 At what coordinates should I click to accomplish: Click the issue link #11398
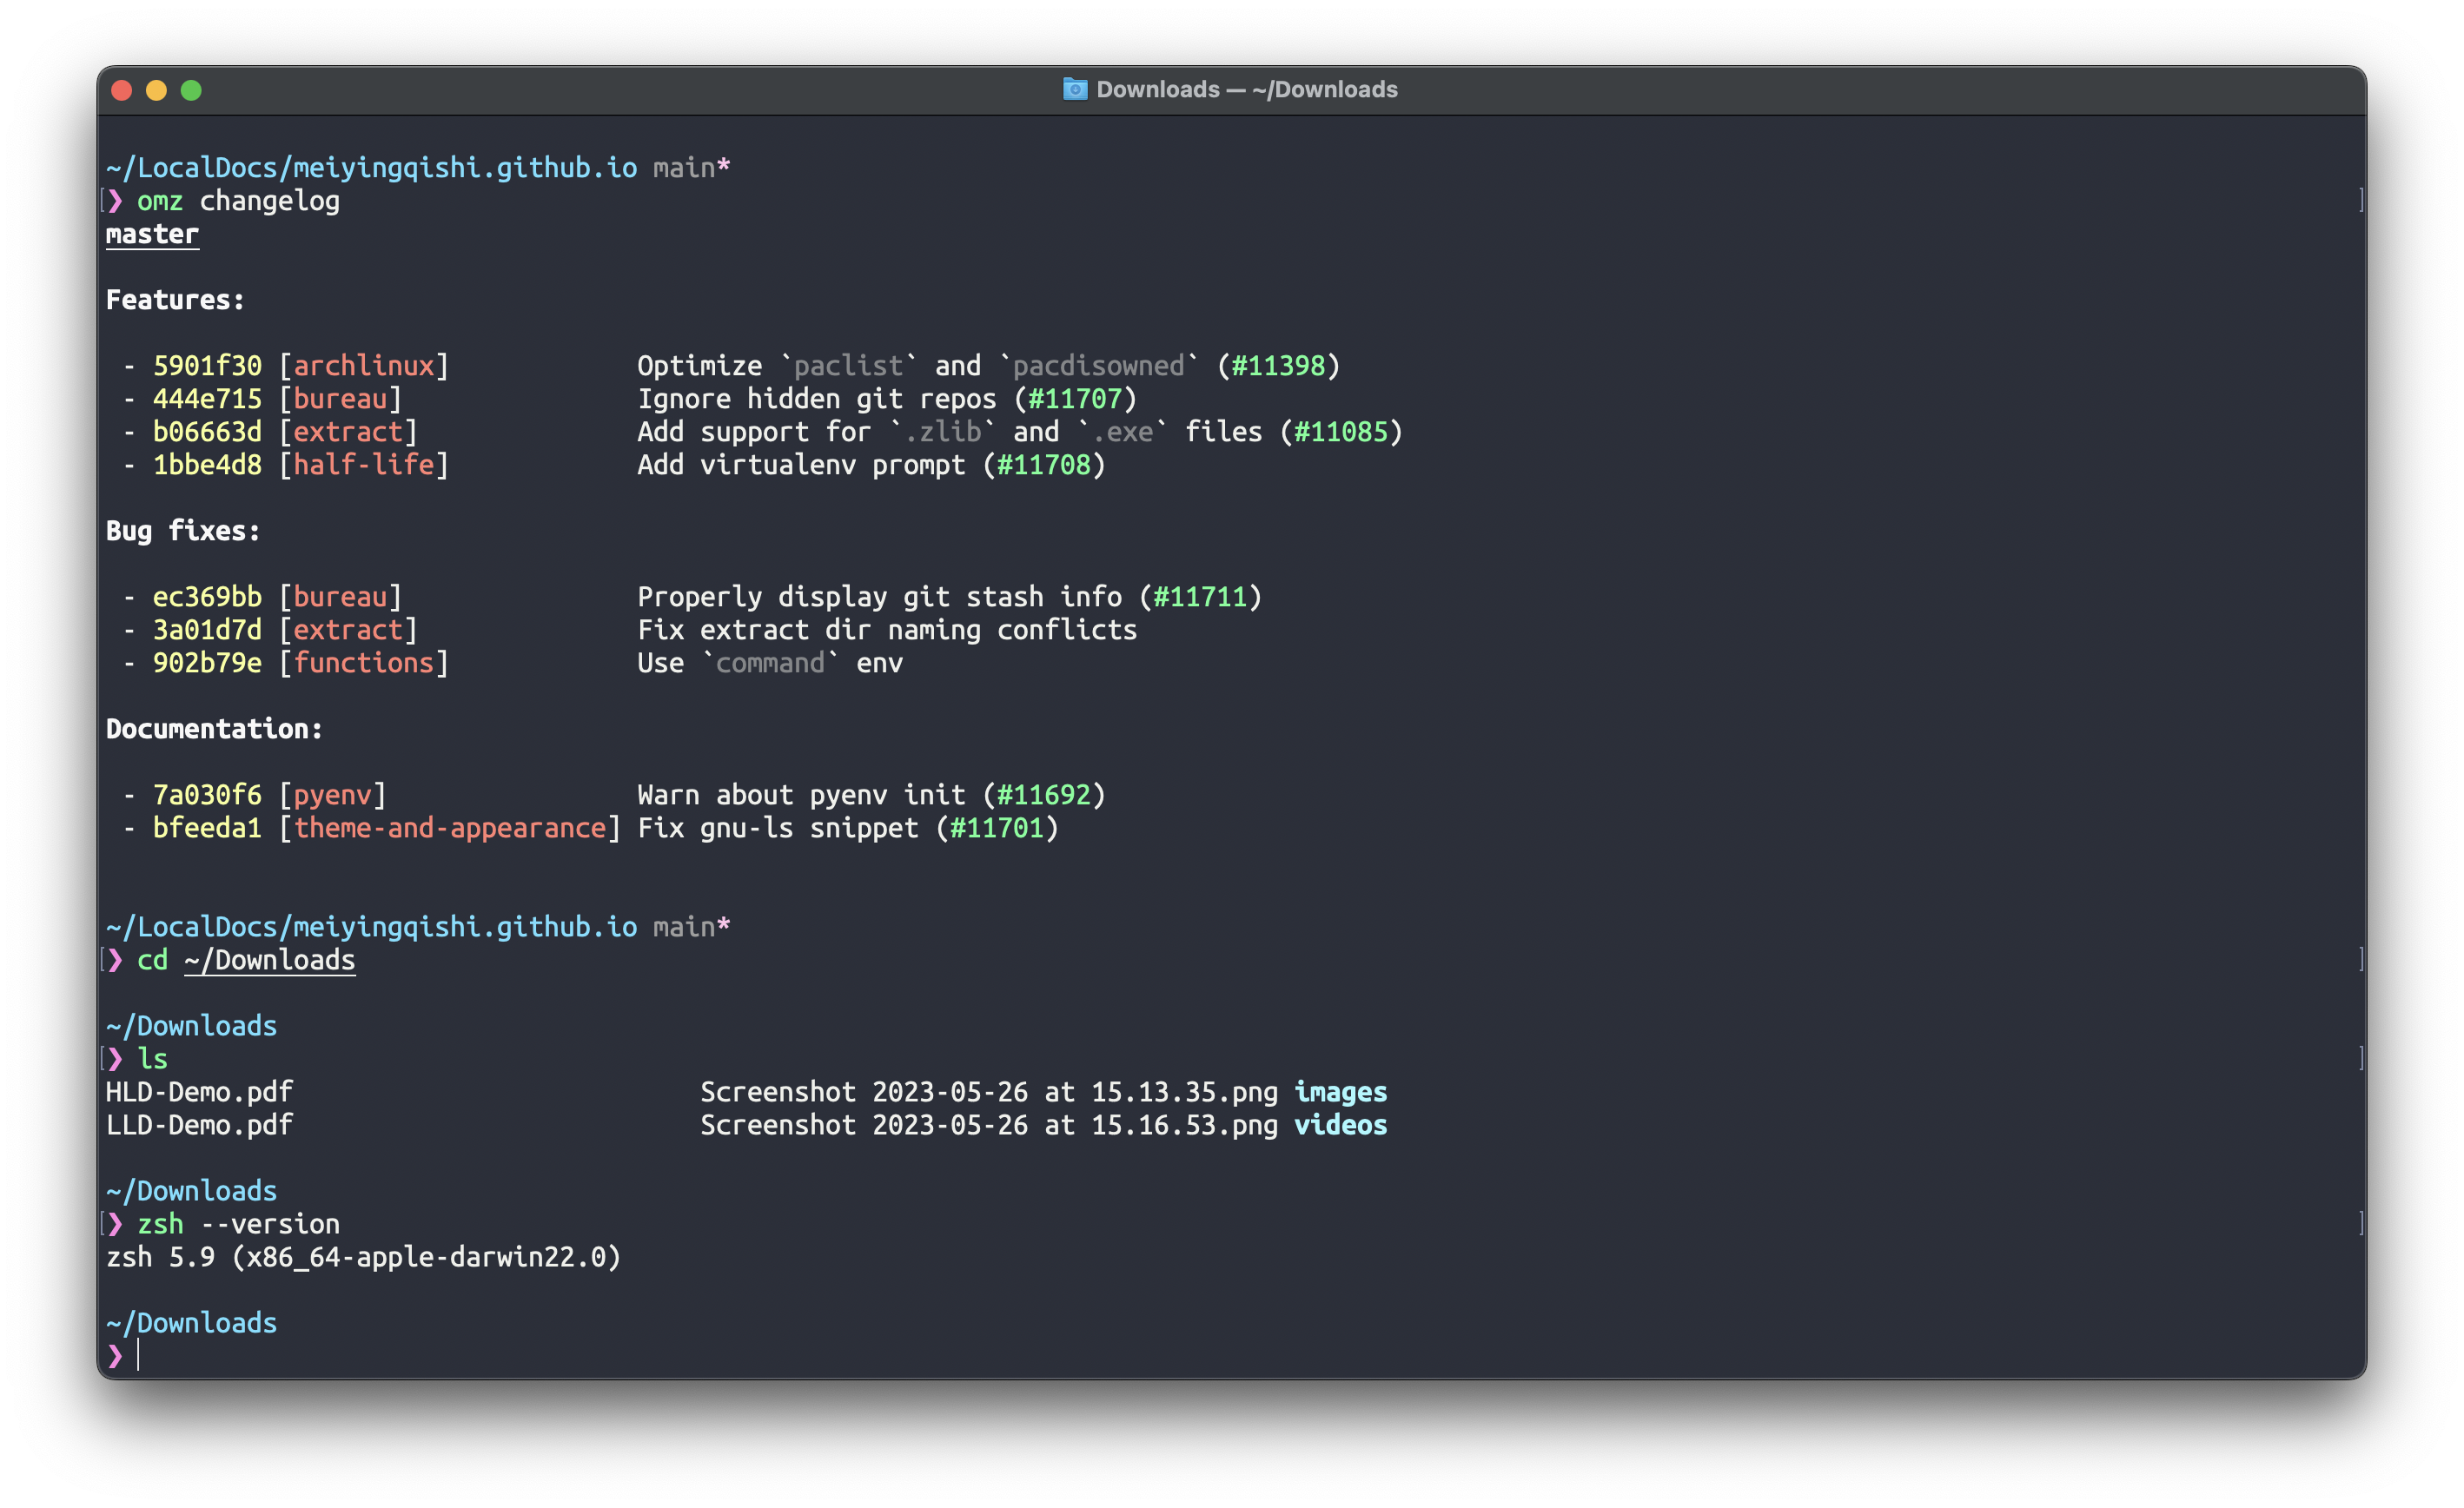(1278, 366)
